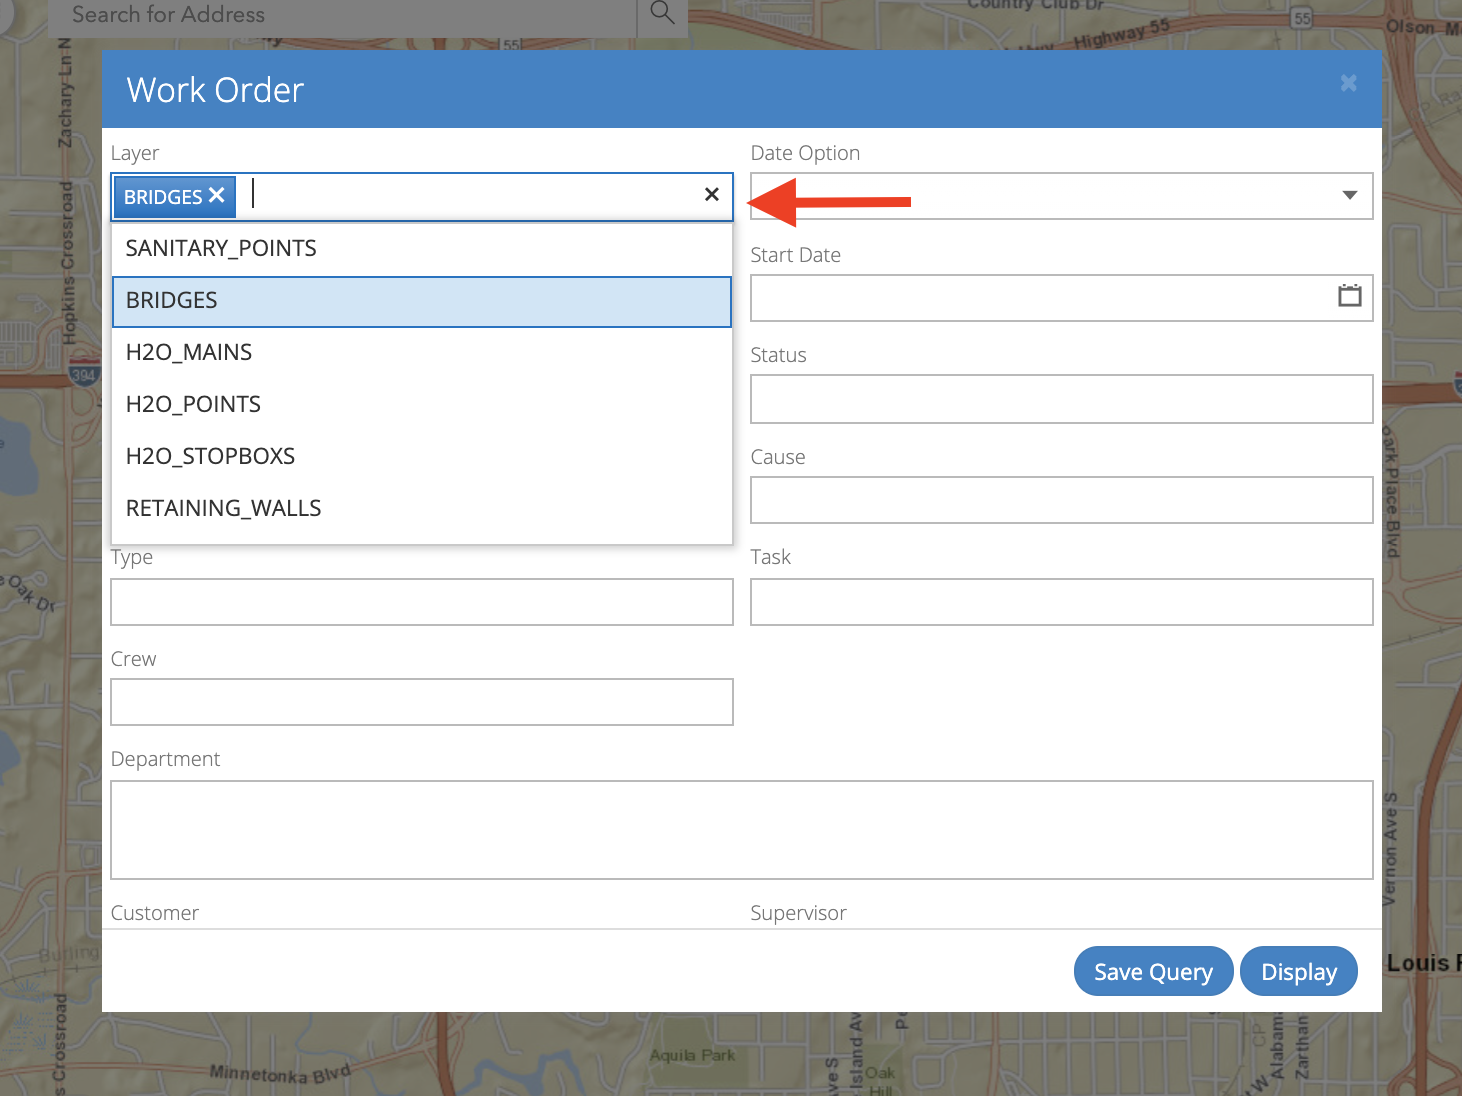Open the Start Date calendar picker
Screen dimensions: 1462x1096
1349,296
